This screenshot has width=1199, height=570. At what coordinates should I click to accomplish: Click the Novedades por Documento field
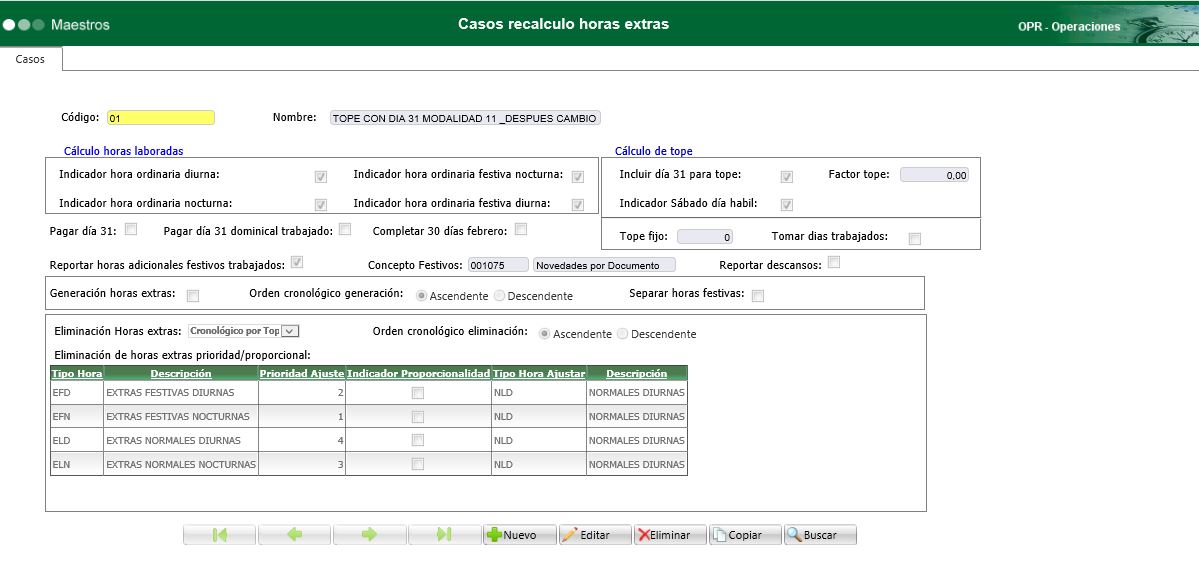(x=605, y=265)
